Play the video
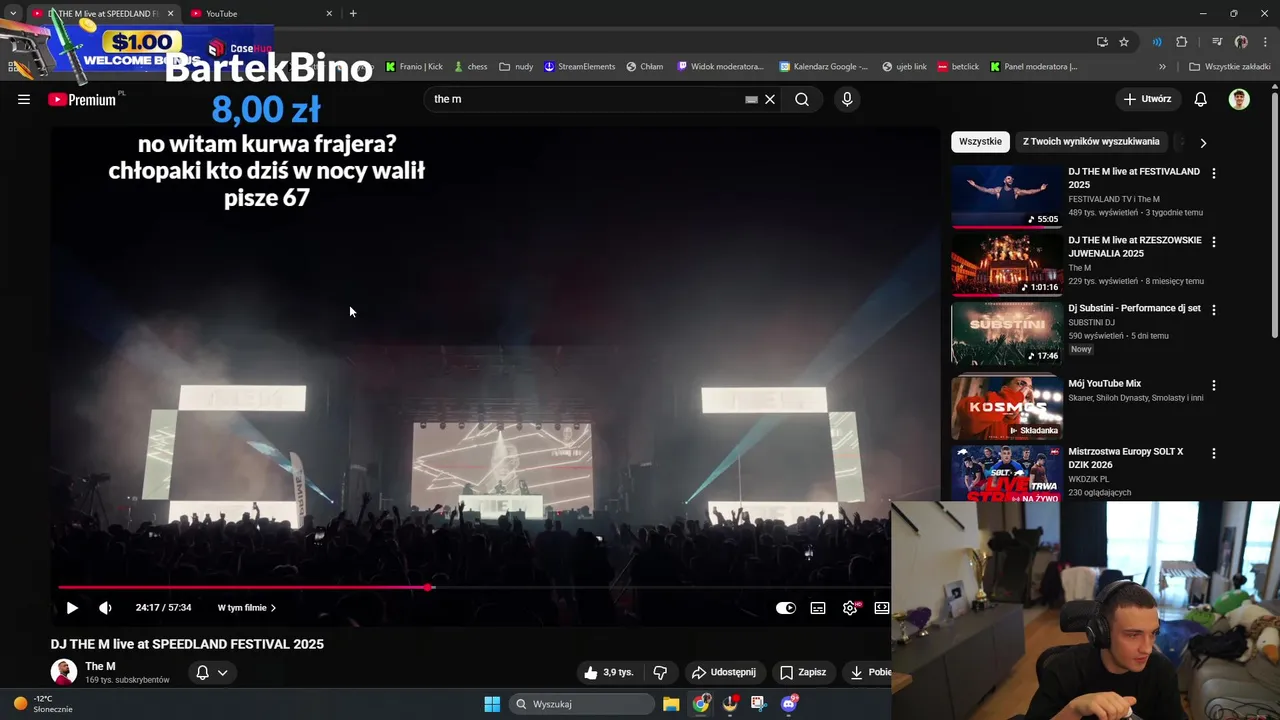 (x=72, y=608)
